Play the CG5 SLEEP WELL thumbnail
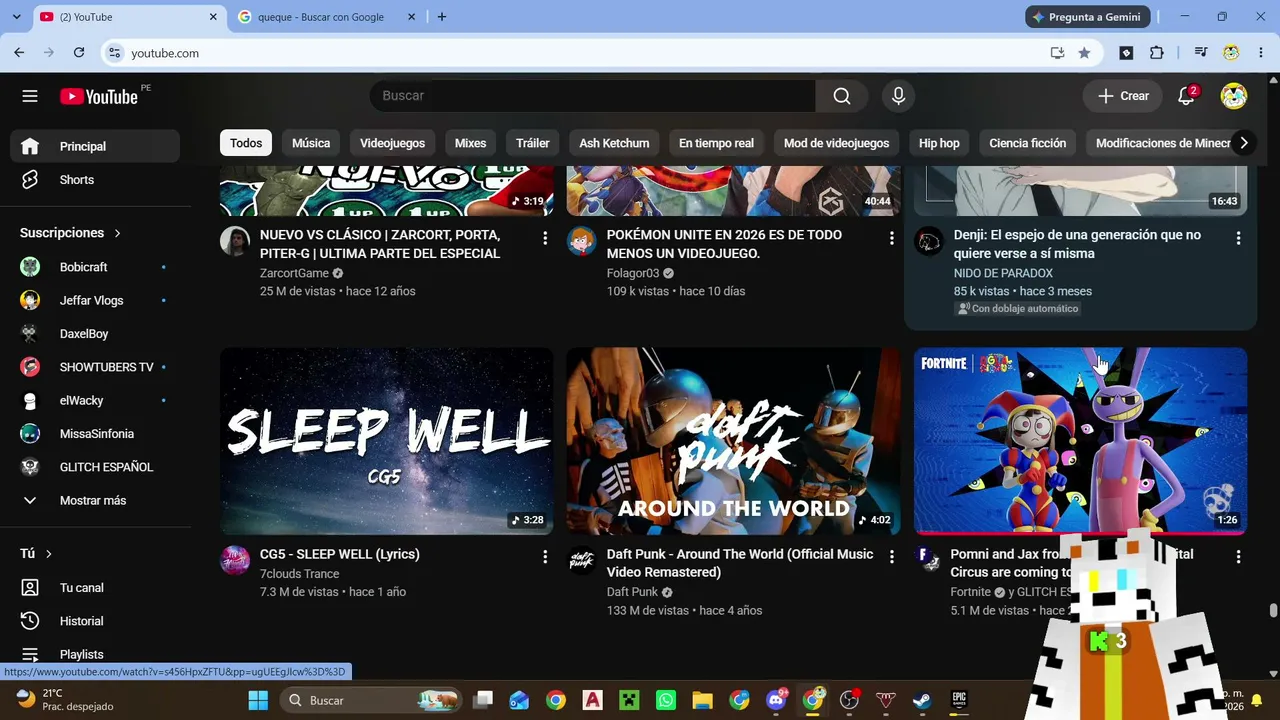The height and width of the screenshot is (720, 1280). (x=386, y=441)
